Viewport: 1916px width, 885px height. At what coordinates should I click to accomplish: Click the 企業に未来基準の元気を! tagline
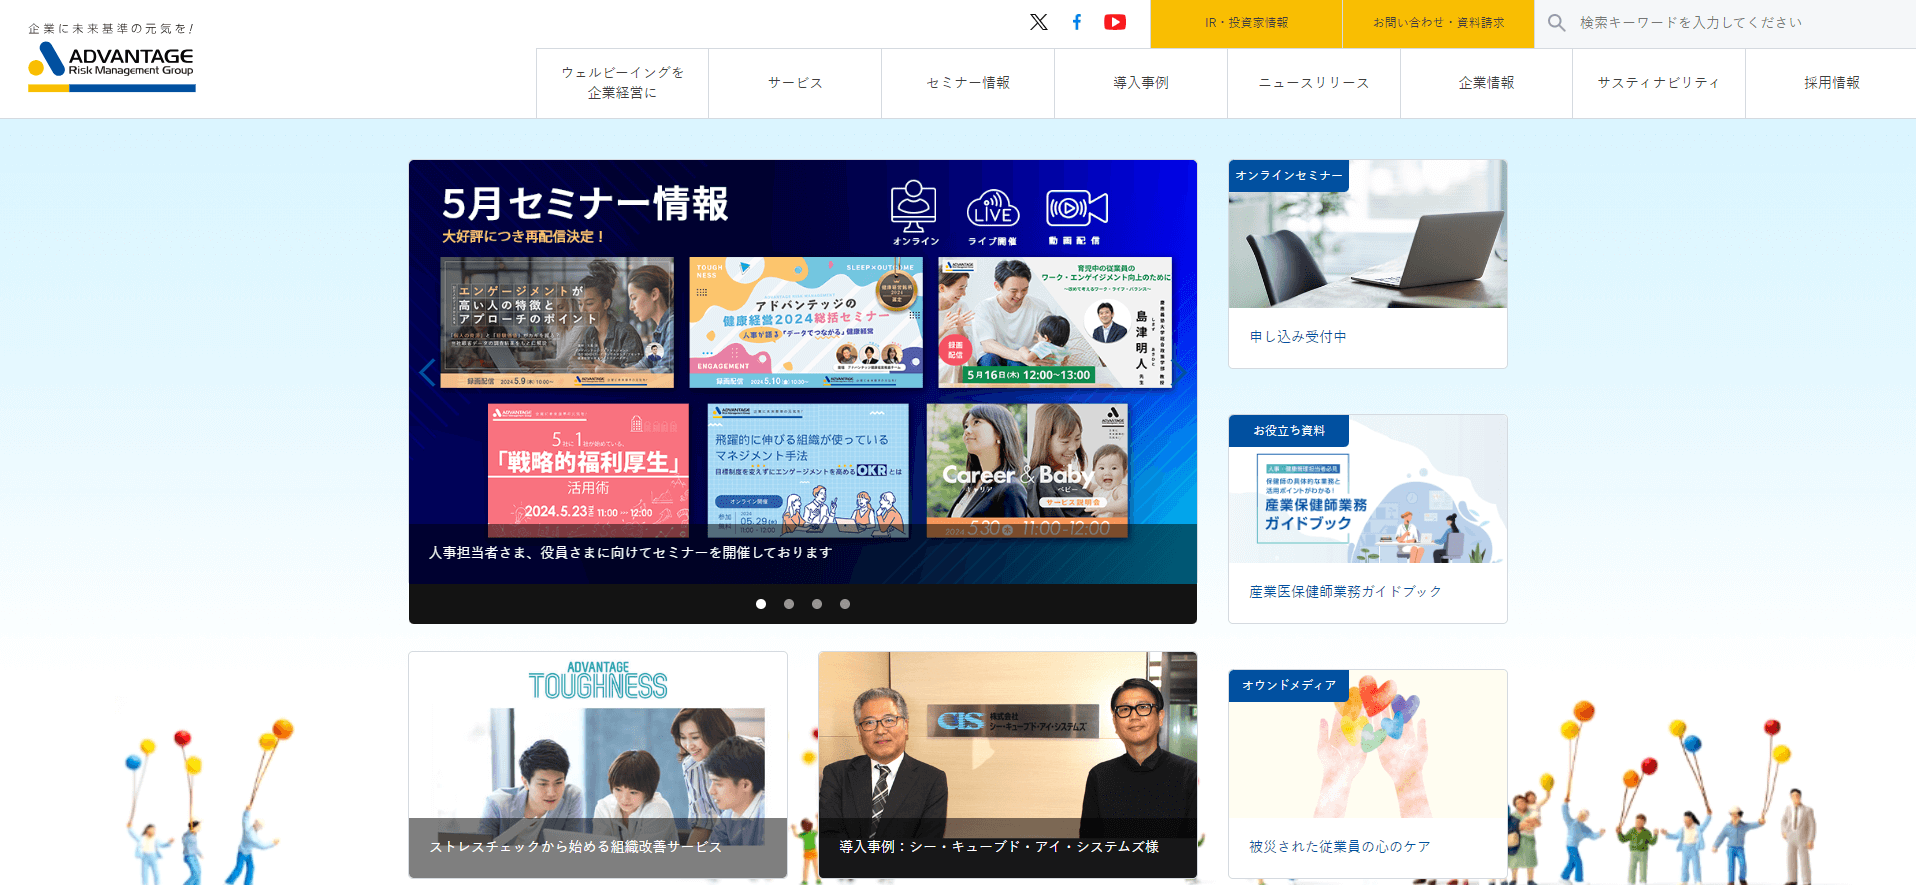tap(111, 29)
